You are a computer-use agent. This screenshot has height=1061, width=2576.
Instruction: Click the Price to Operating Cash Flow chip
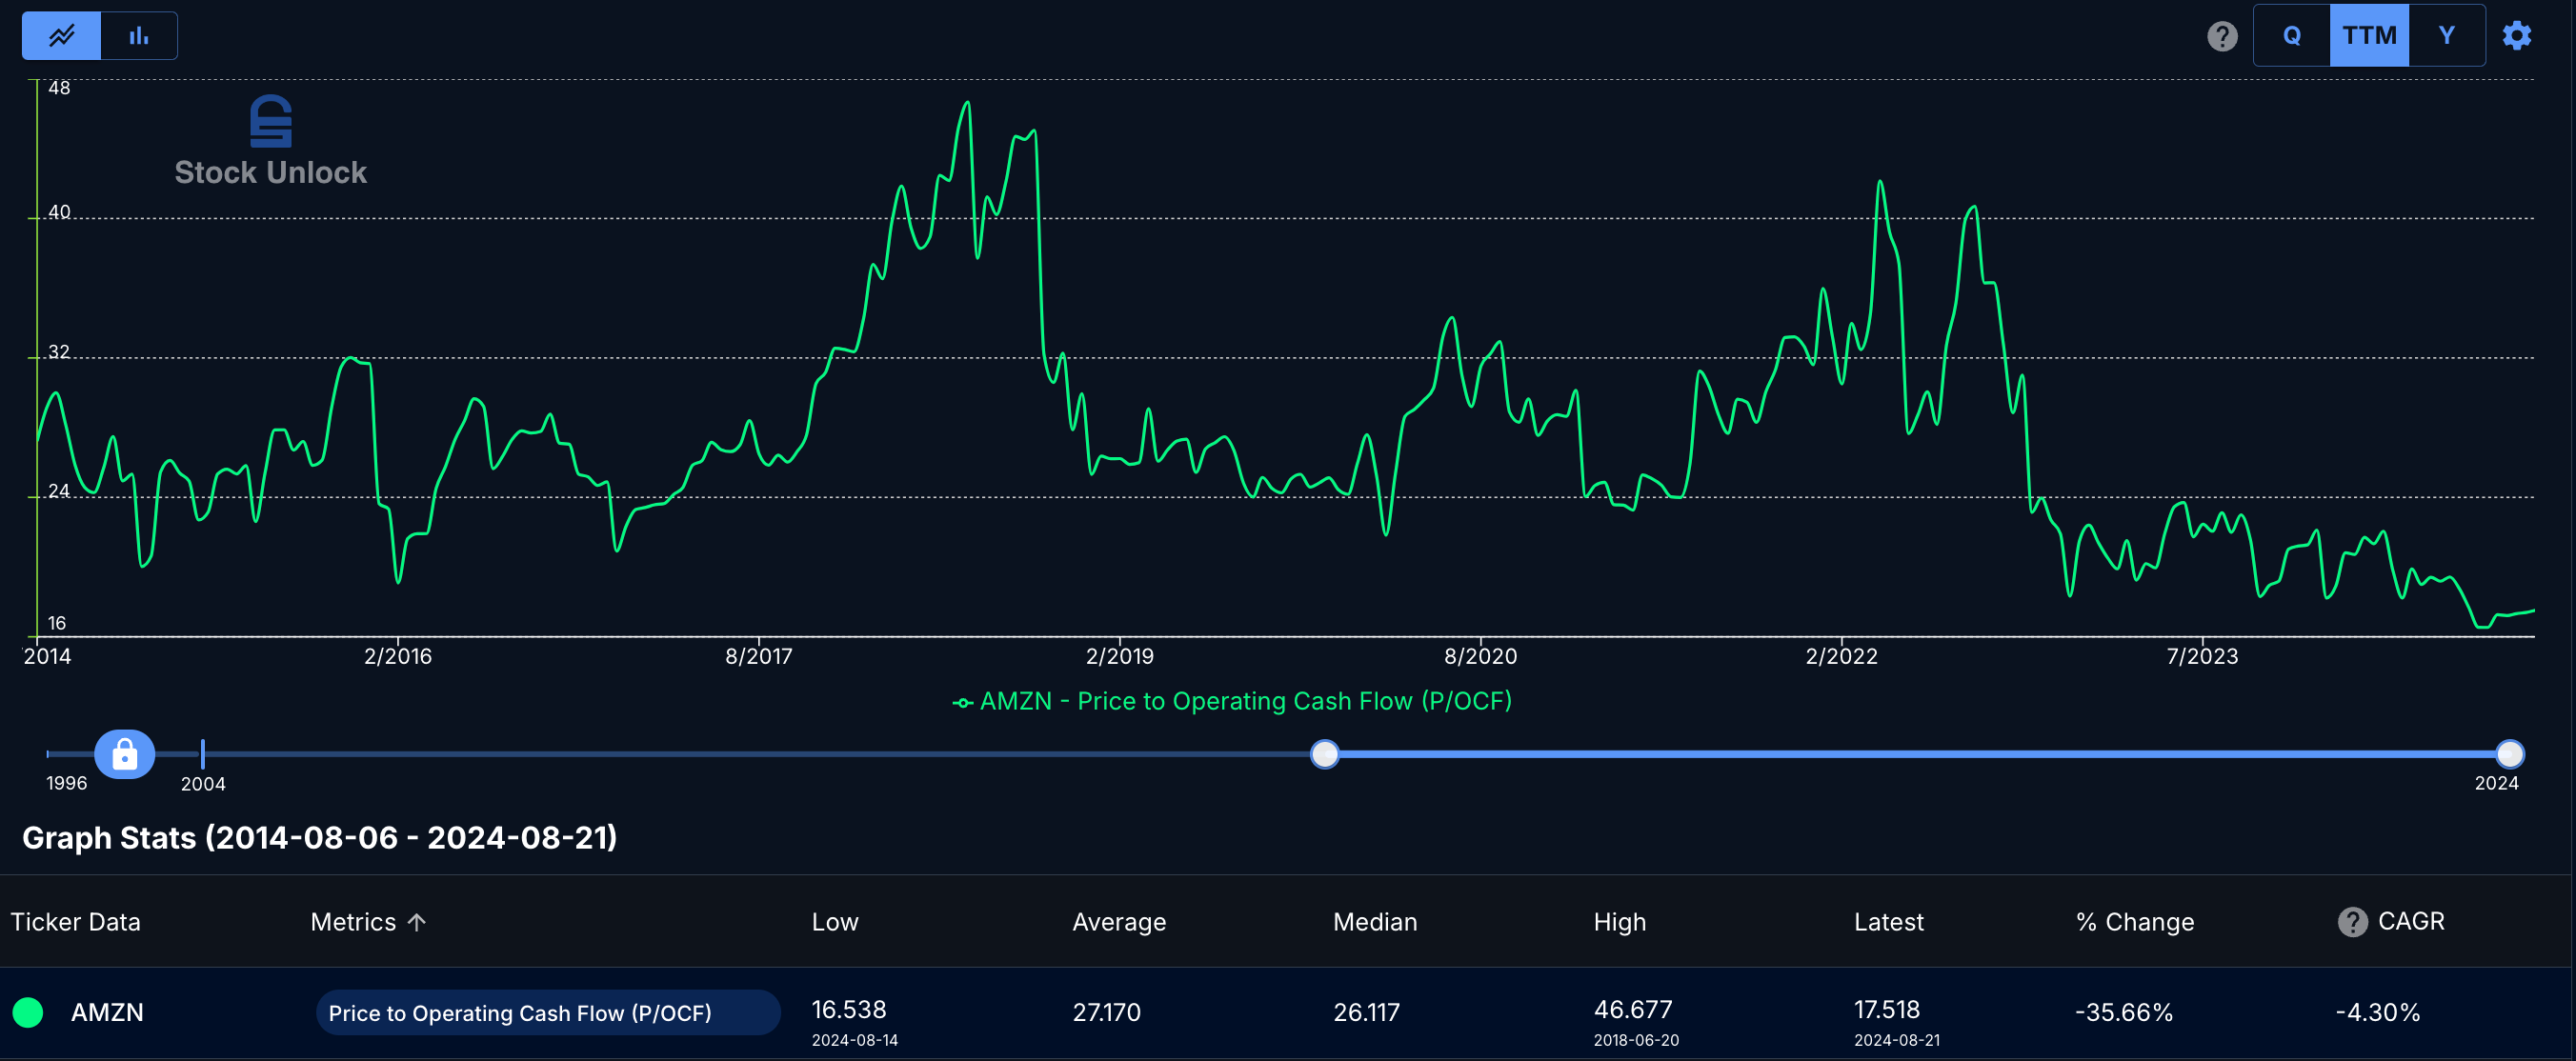coord(548,1012)
